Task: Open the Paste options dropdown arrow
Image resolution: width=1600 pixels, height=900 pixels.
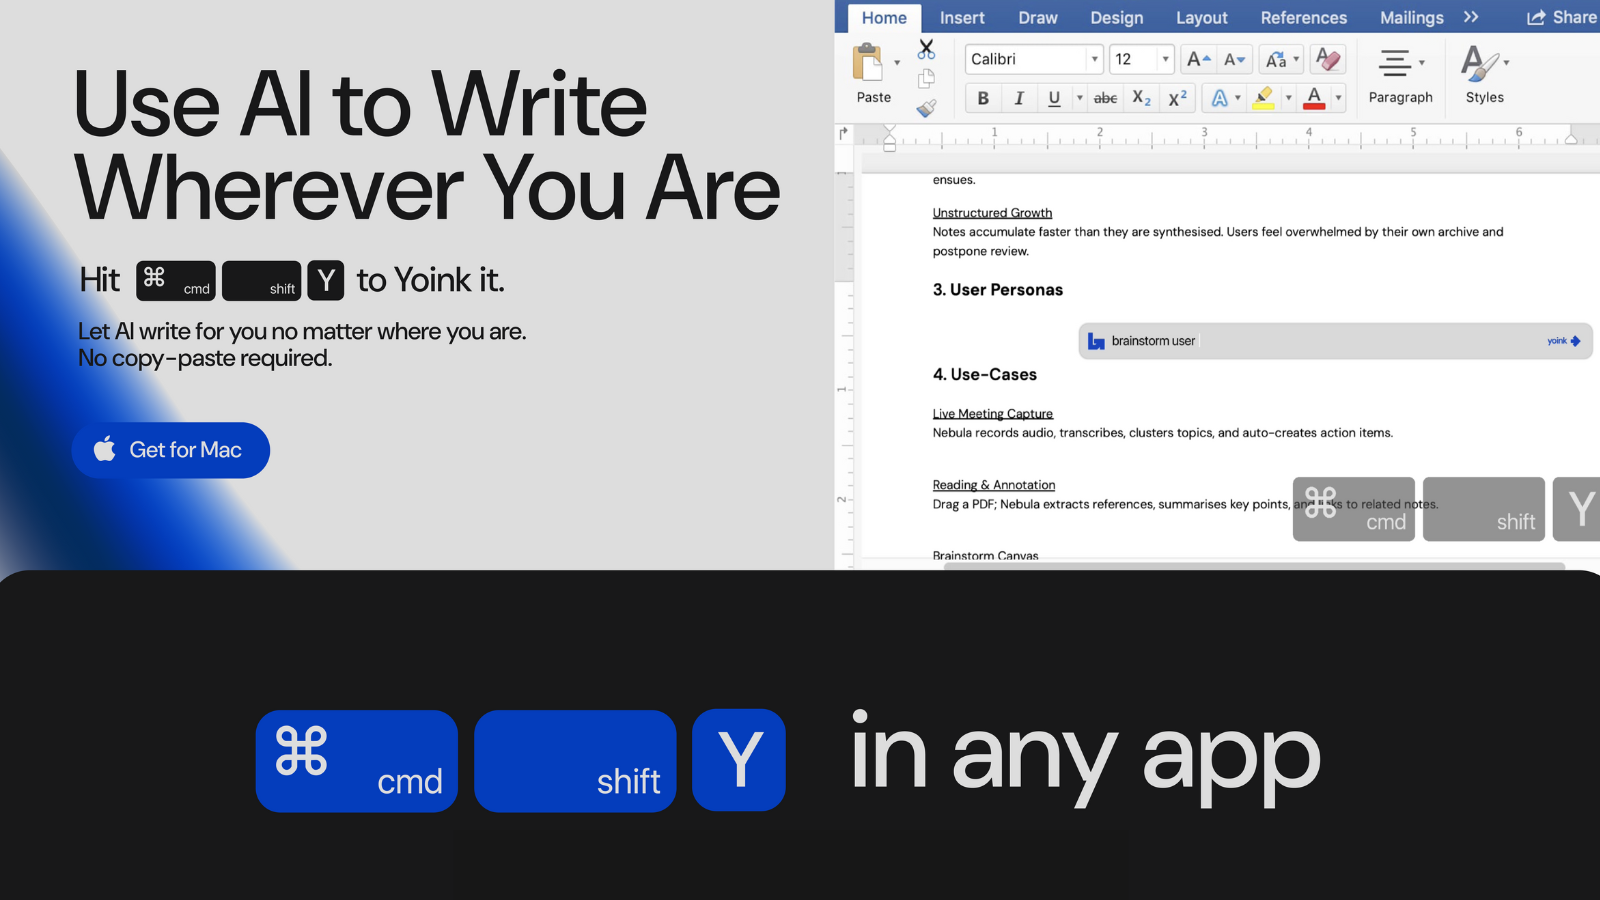Action: 897,62
